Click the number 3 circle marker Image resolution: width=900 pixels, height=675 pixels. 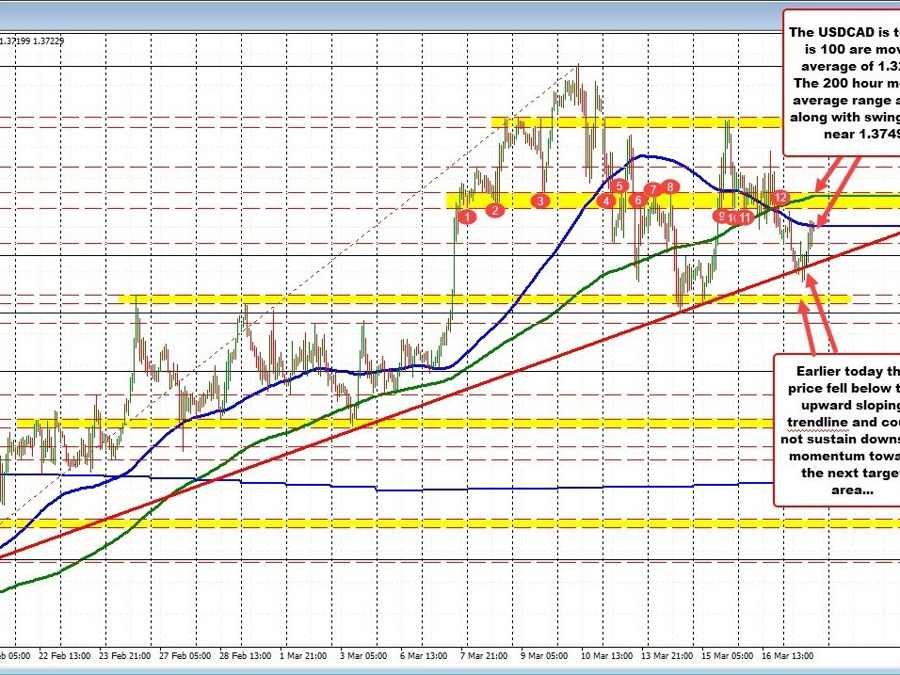pyautogui.click(x=540, y=200)
